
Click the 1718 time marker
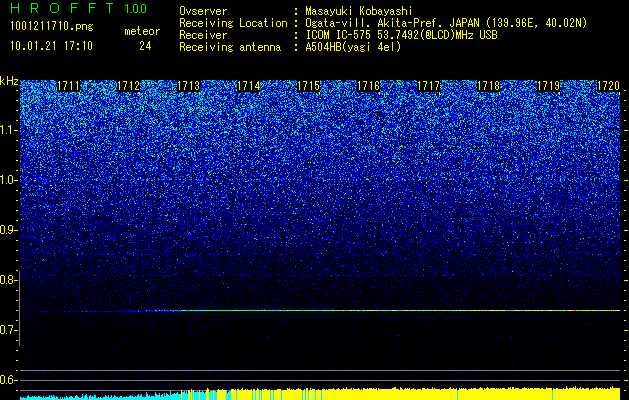[x=489, y=86]
